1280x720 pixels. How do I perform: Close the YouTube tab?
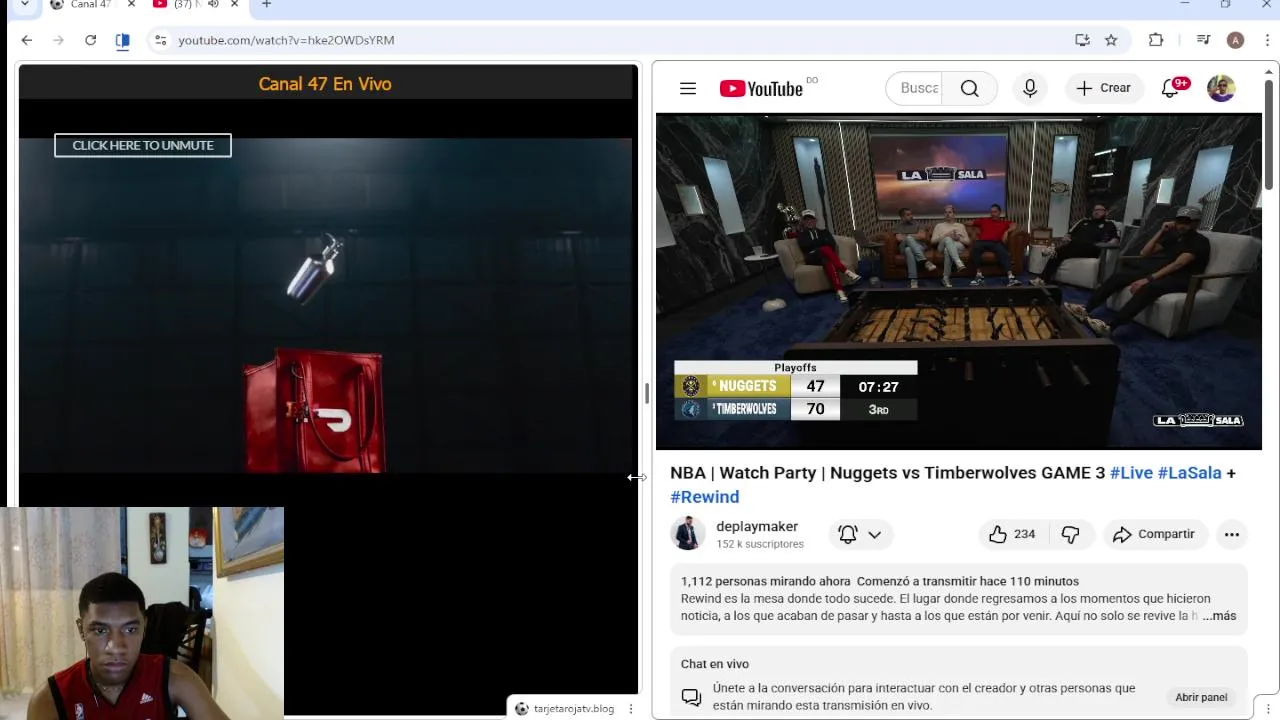235,5
